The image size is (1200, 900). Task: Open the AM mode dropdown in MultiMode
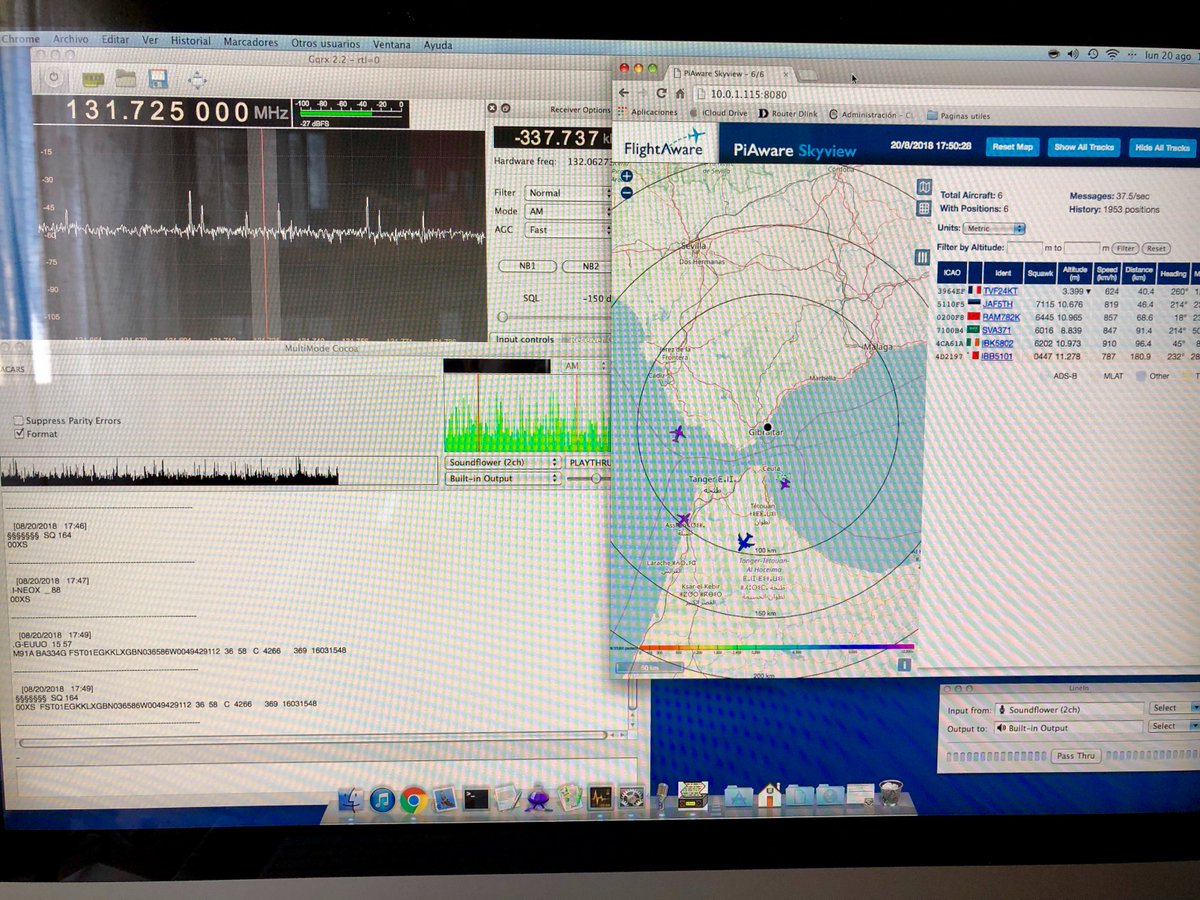pyautogui.click(x=586, y=367)
